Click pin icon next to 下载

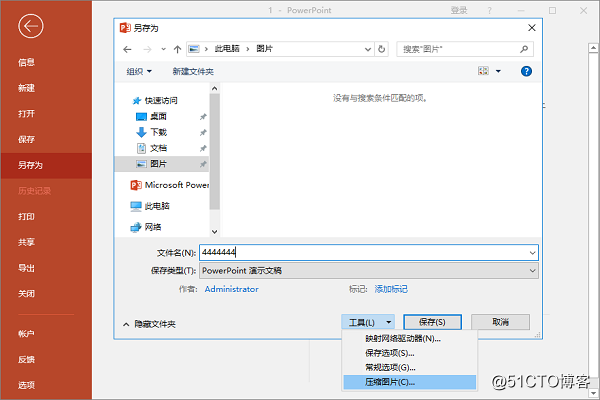click(x=203, y=132)
